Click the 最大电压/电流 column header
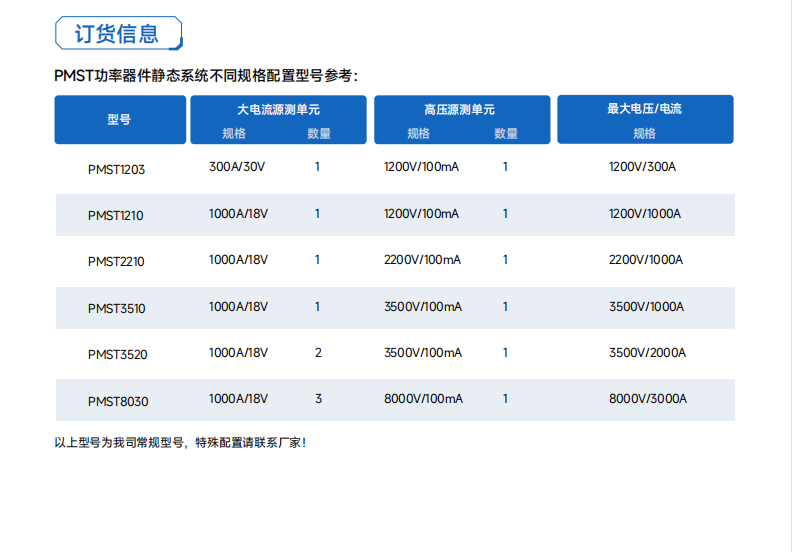Screen dimensions: 792x552 (x=645, y=109)
